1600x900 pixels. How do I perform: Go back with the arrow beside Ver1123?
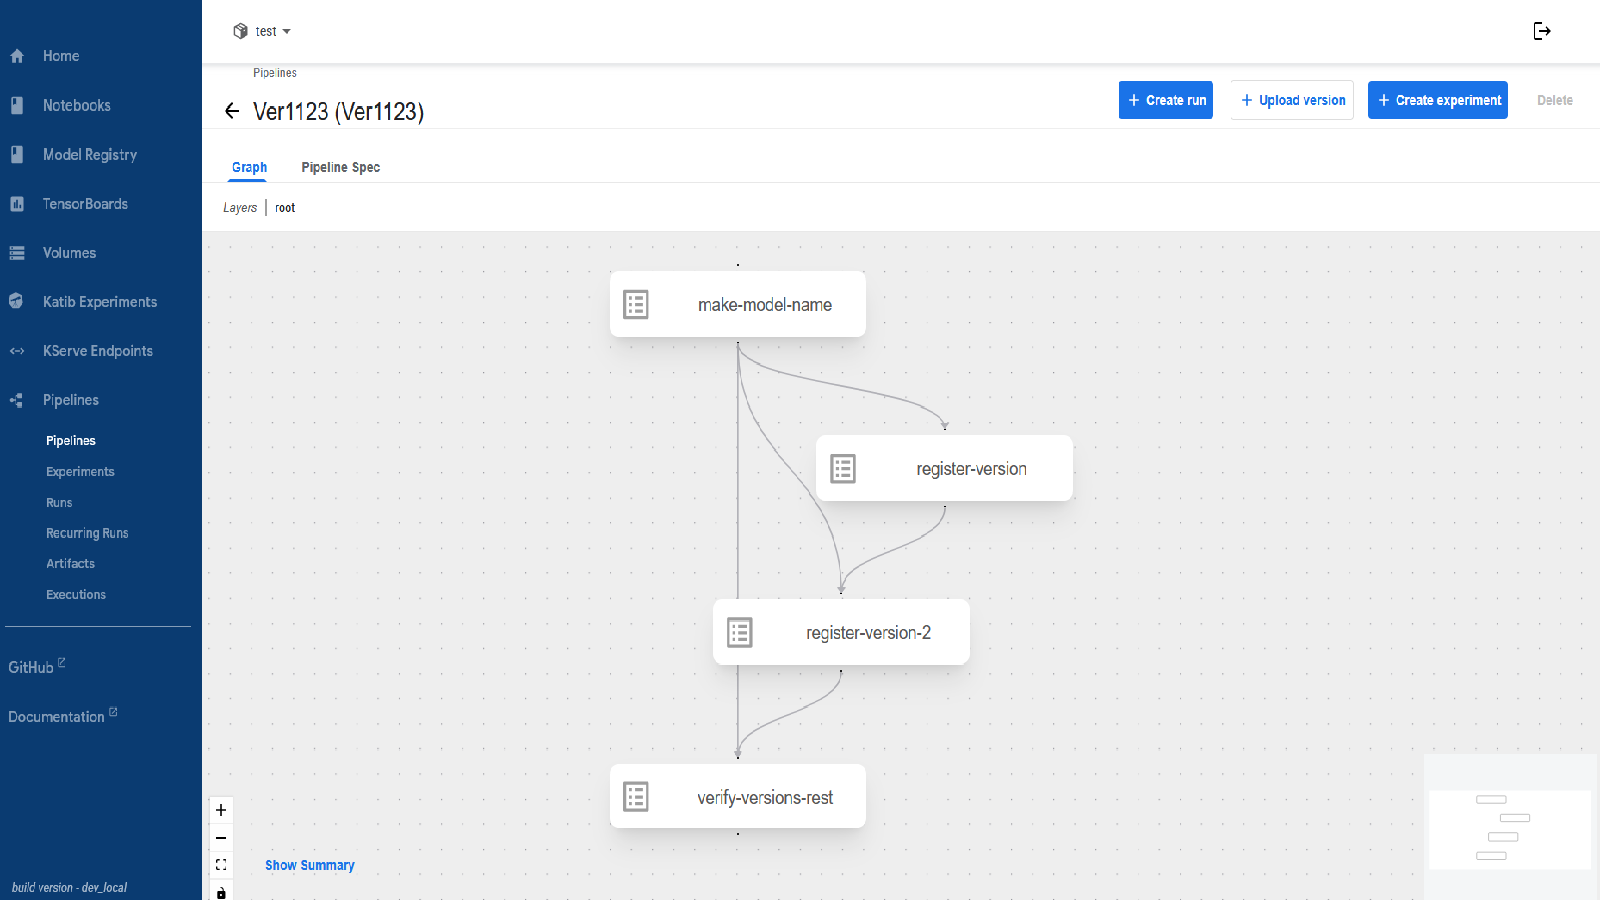(x=232, y=111)
